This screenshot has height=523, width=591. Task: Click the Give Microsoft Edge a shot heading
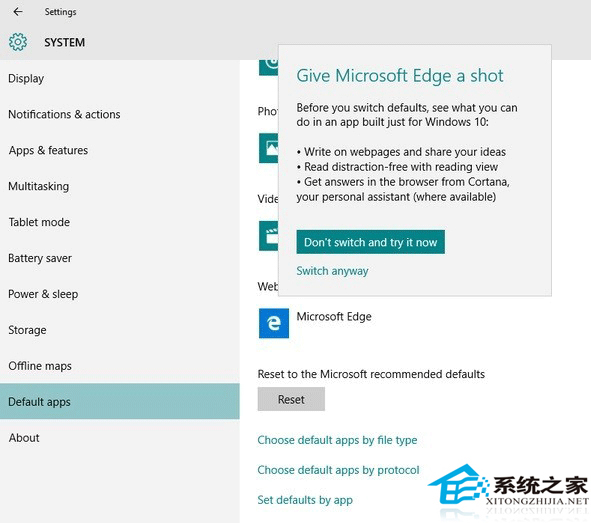(x=400, y=76)
